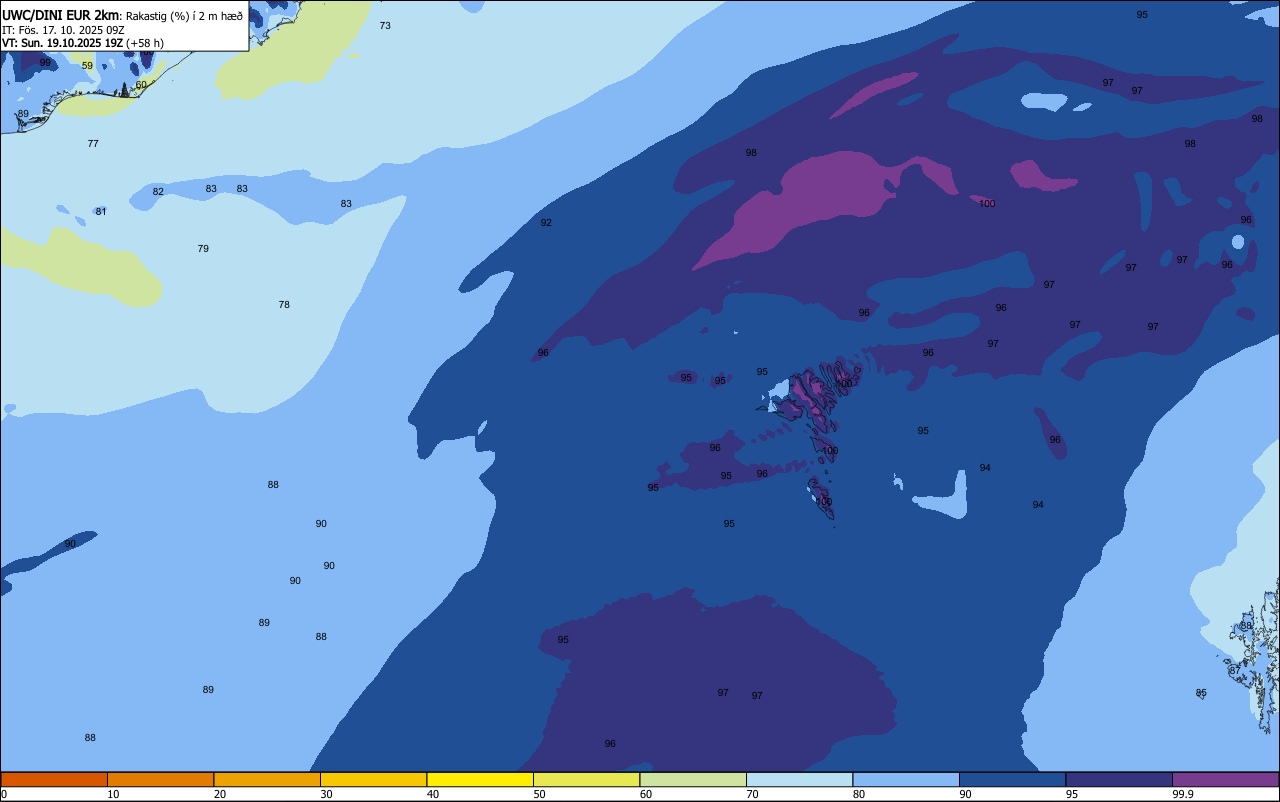This screenshot has height=802, width=1280.
Task: Click the legend tick label 50
Action: point(539,794)
